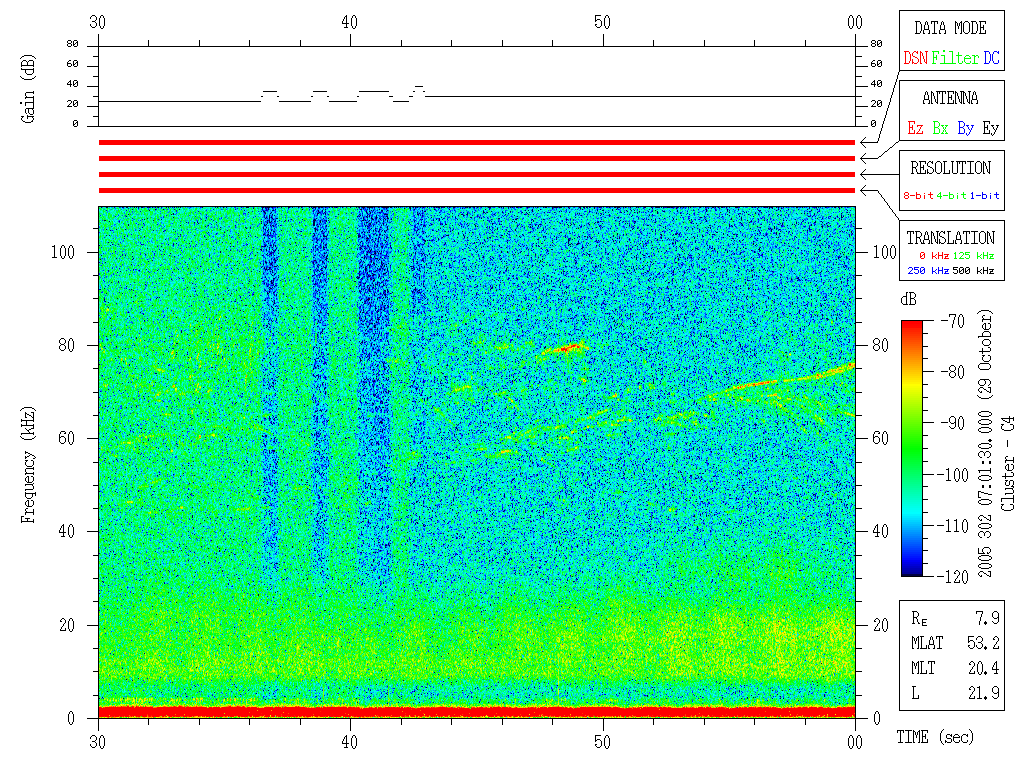Click the DATA MODE legend title

point(950,28)
